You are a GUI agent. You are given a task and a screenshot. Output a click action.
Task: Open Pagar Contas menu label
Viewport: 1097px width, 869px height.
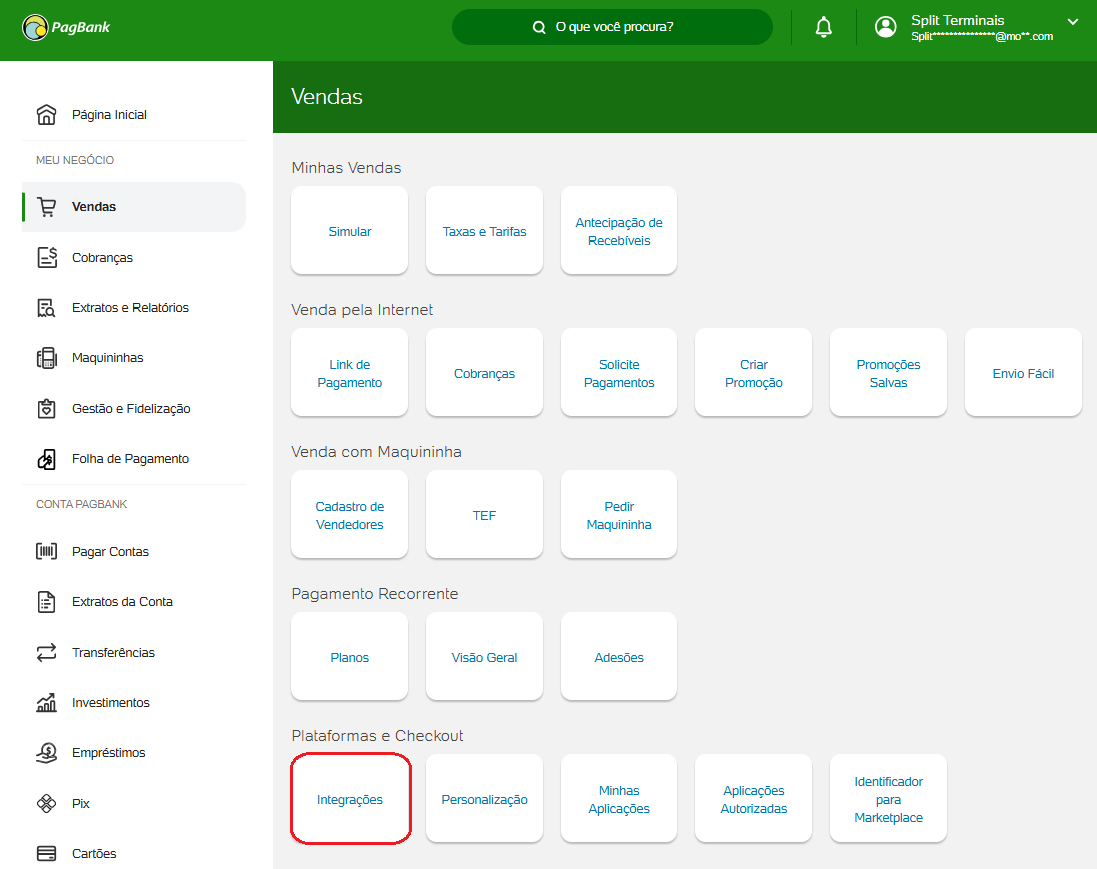click(x=111, y=551)
